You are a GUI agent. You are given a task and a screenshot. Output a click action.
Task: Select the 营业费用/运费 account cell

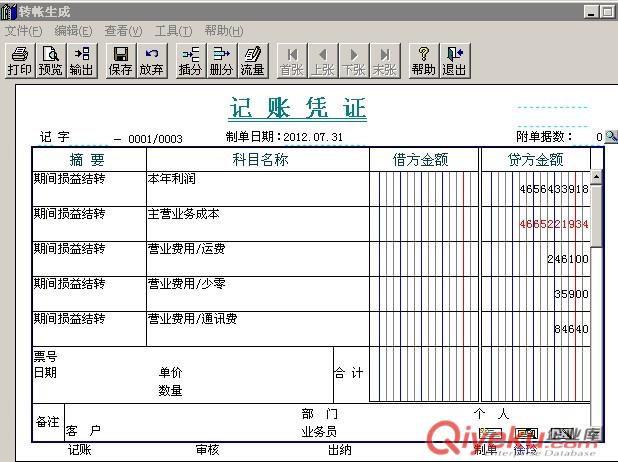coord(258,259)
